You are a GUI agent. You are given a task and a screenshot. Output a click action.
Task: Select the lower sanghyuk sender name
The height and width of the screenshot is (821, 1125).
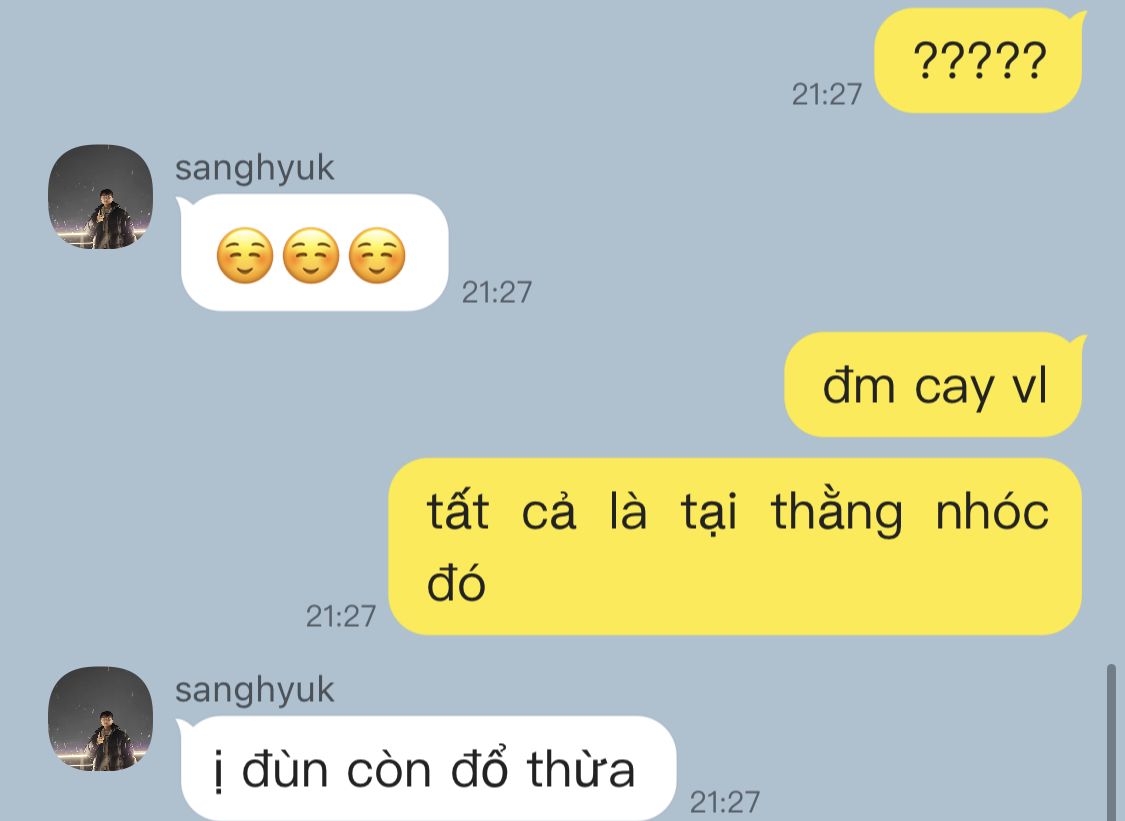254,691
